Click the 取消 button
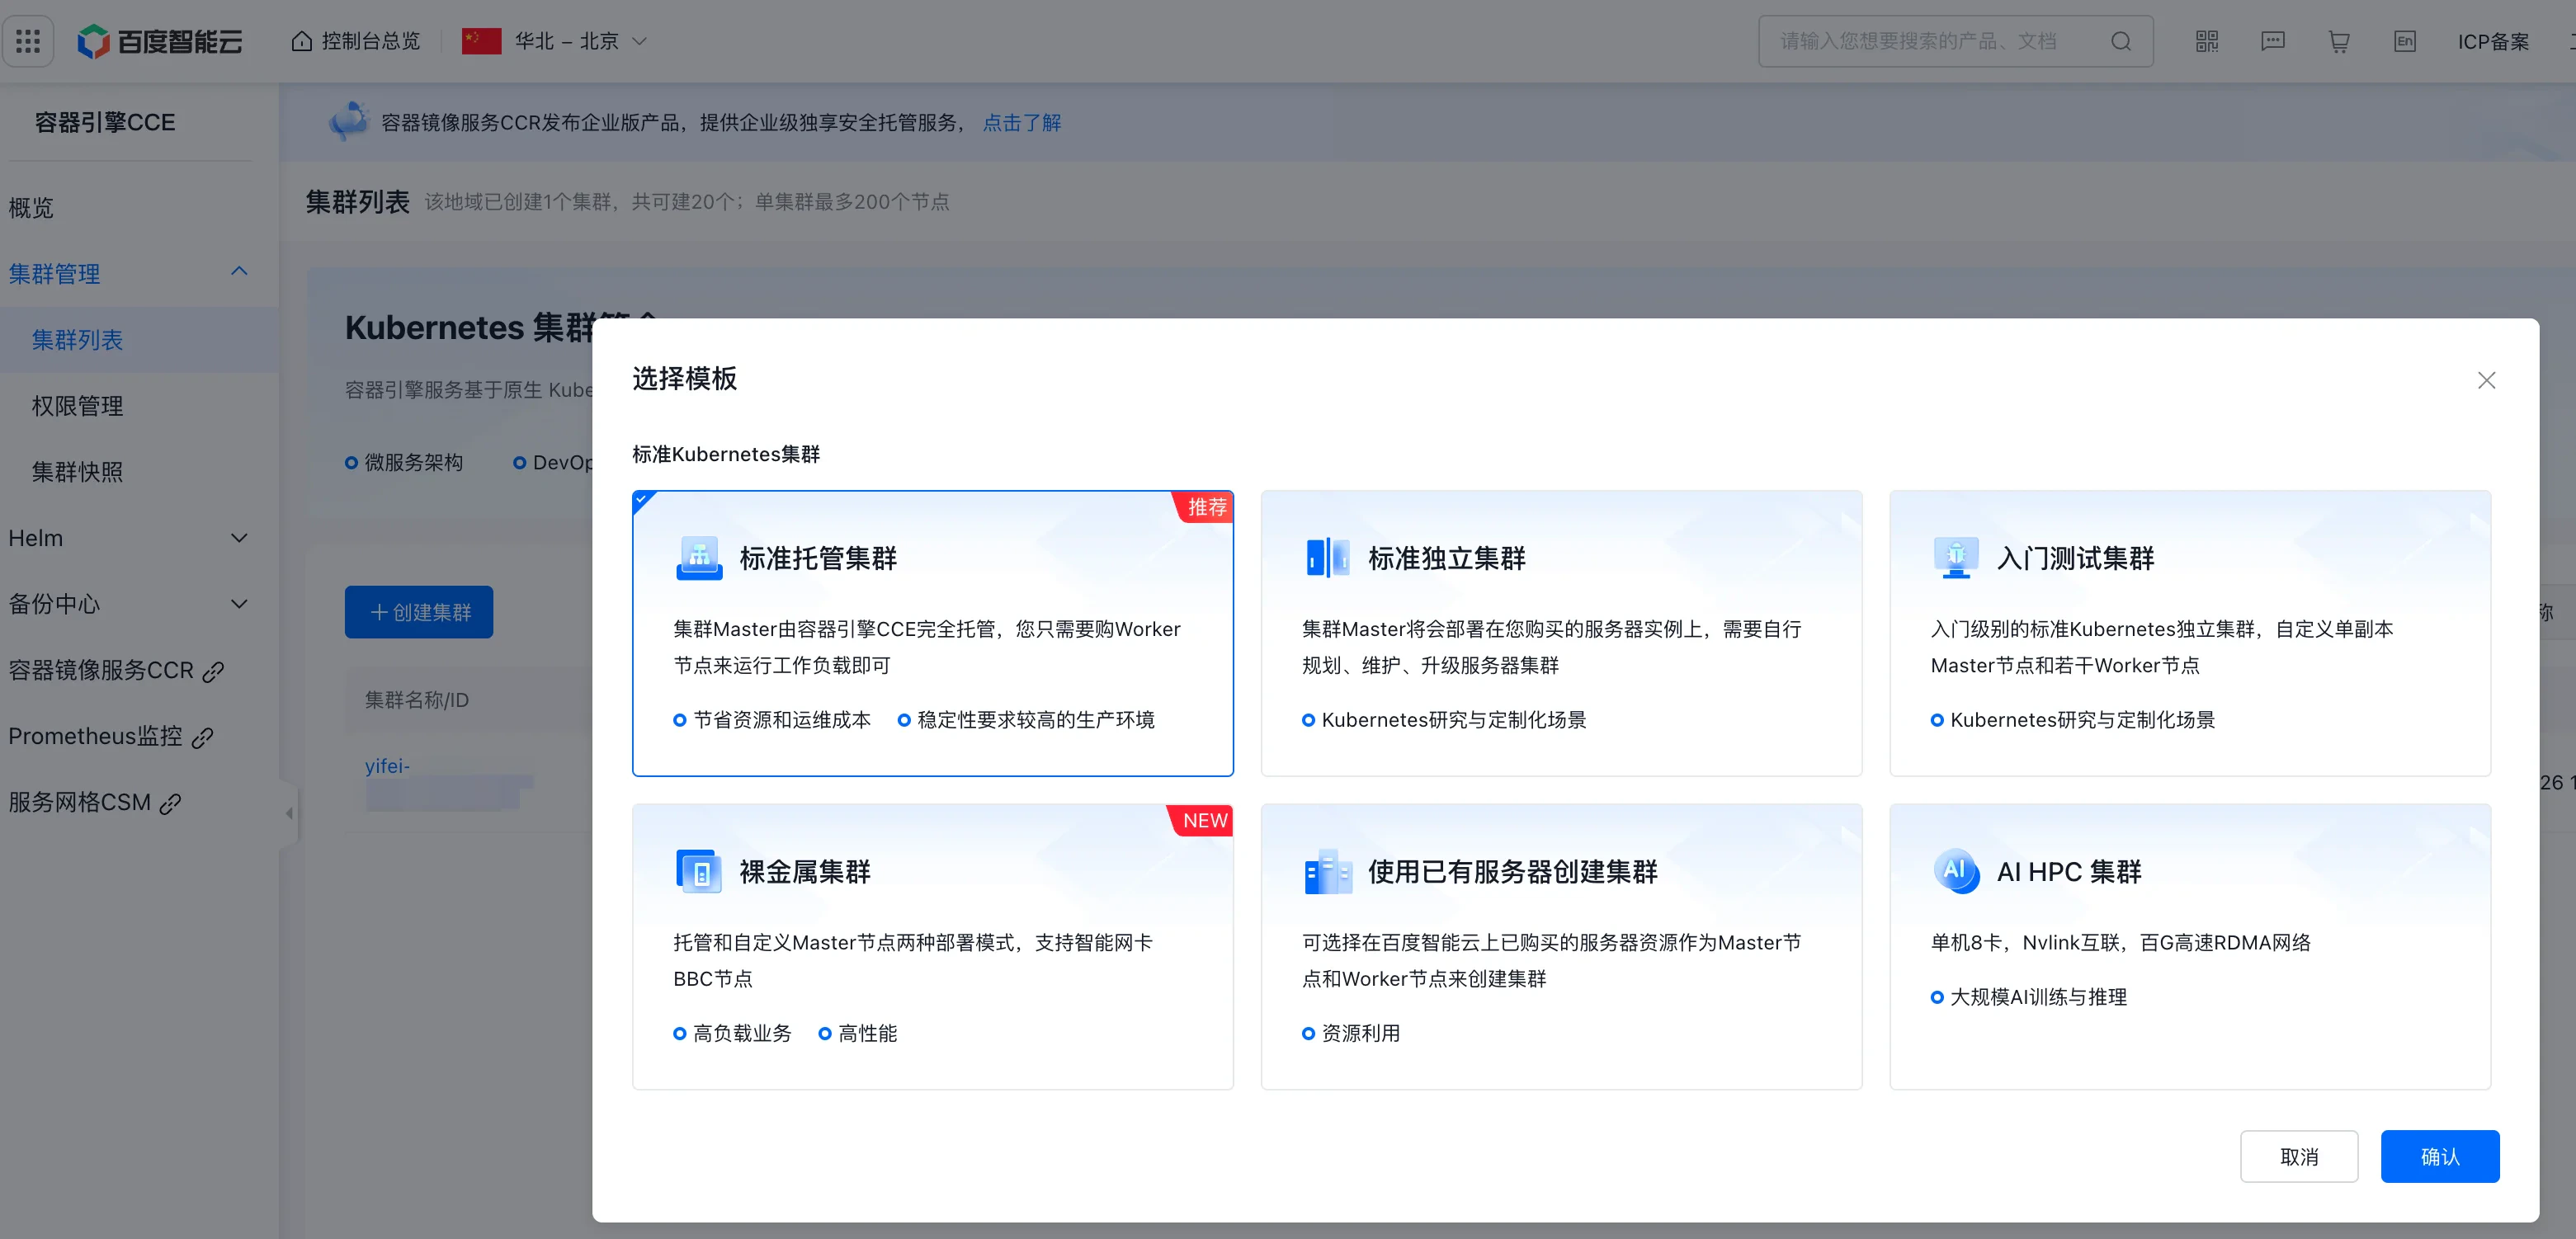The width and height of the screenshot is (2576, 1239). click(2298, 1156)
